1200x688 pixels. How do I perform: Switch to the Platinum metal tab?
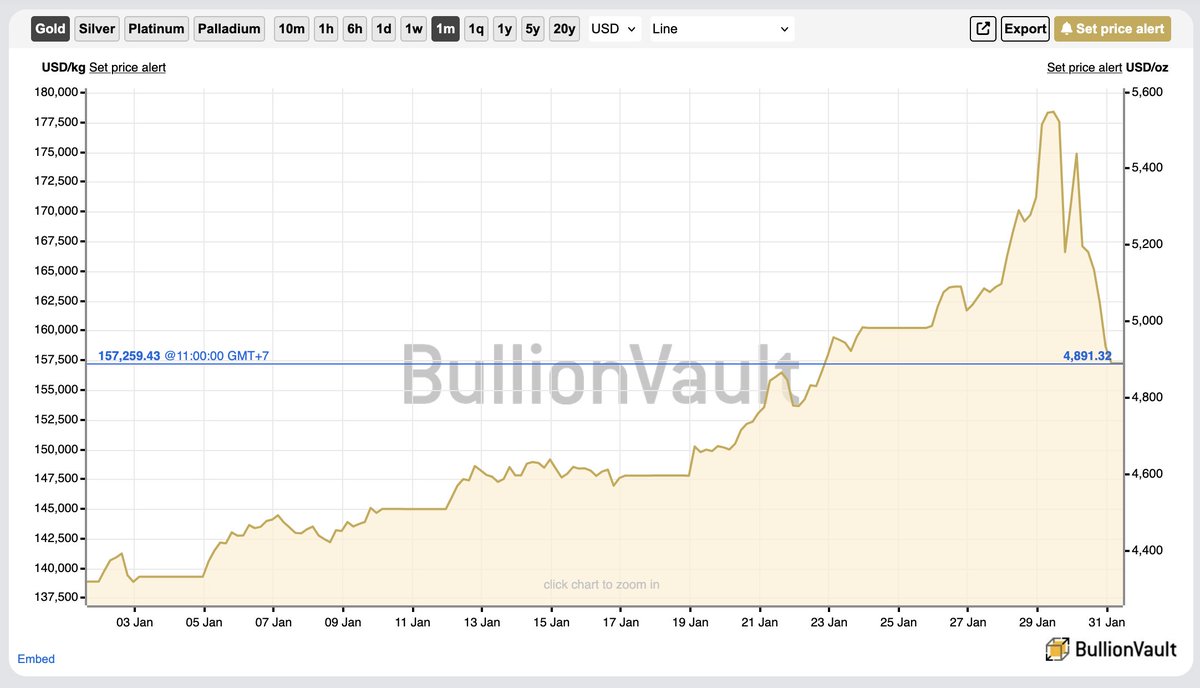(x=157, y=29)
